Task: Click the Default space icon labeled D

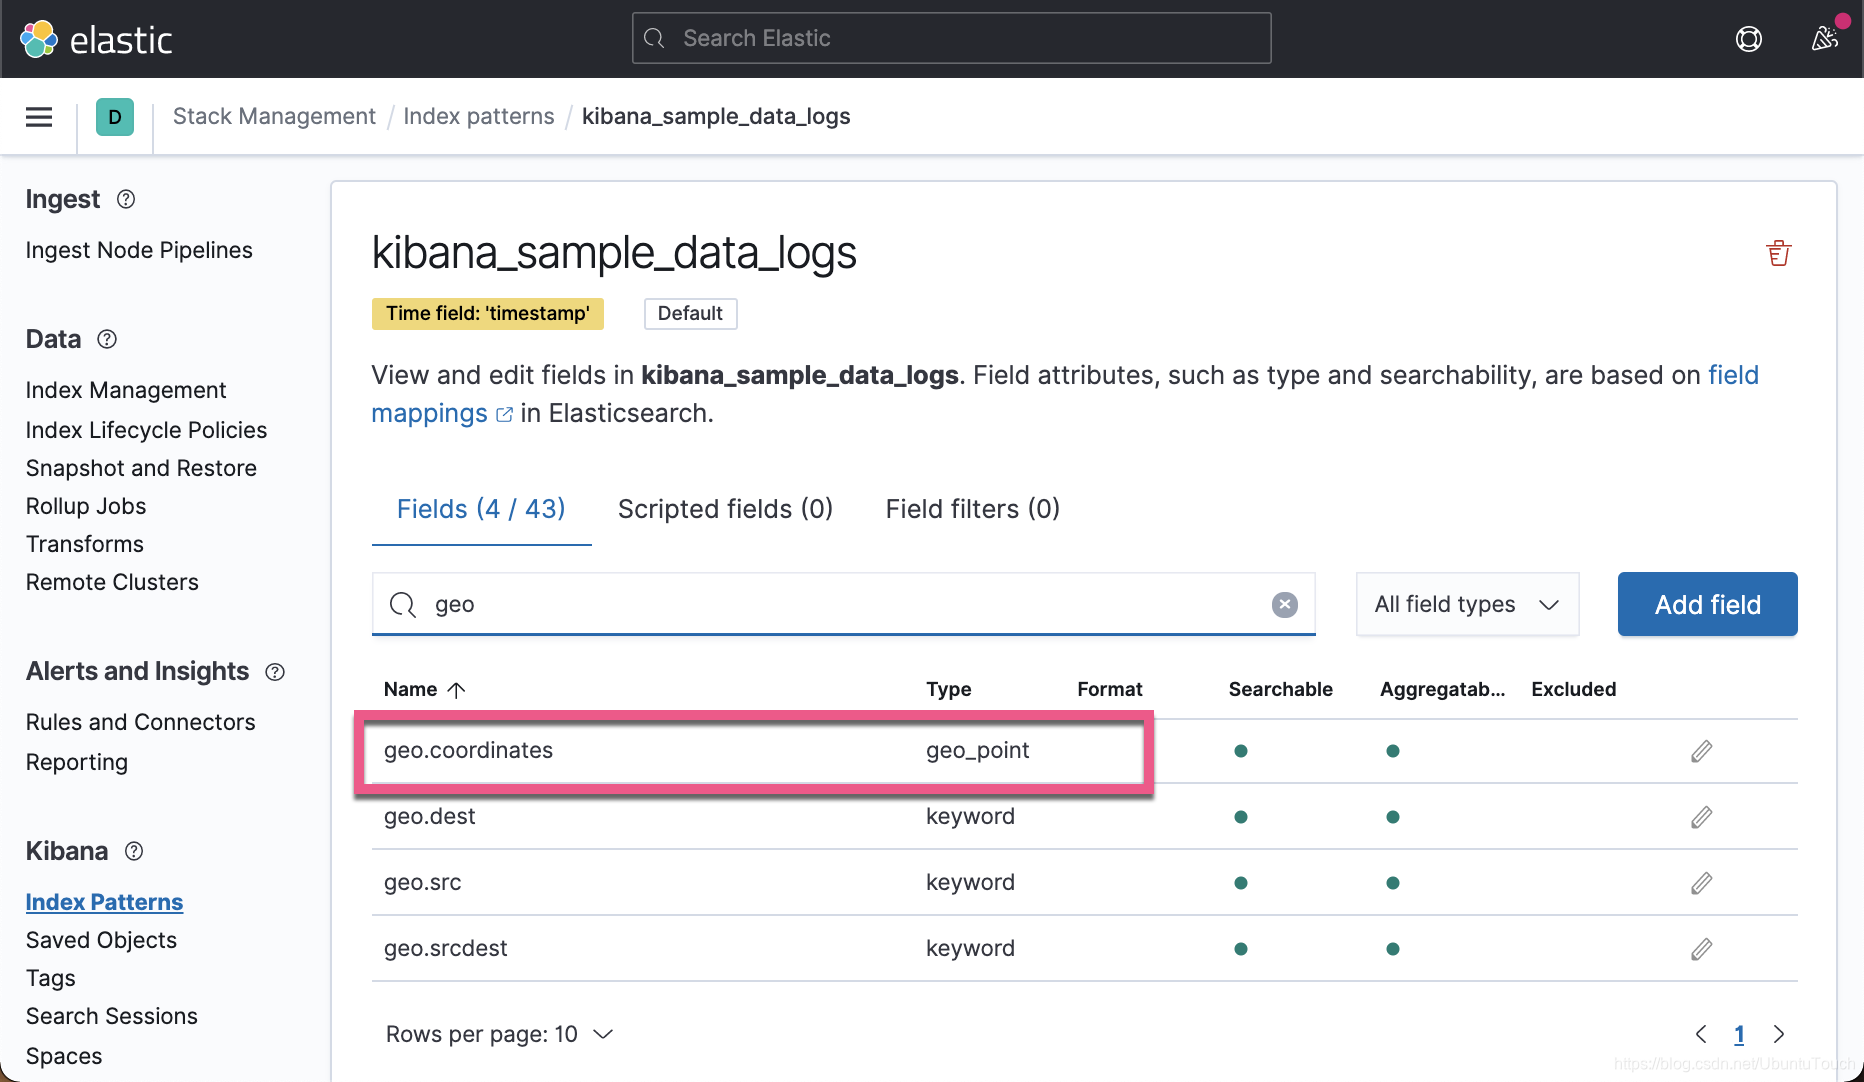Action: (x=115, y=117)
